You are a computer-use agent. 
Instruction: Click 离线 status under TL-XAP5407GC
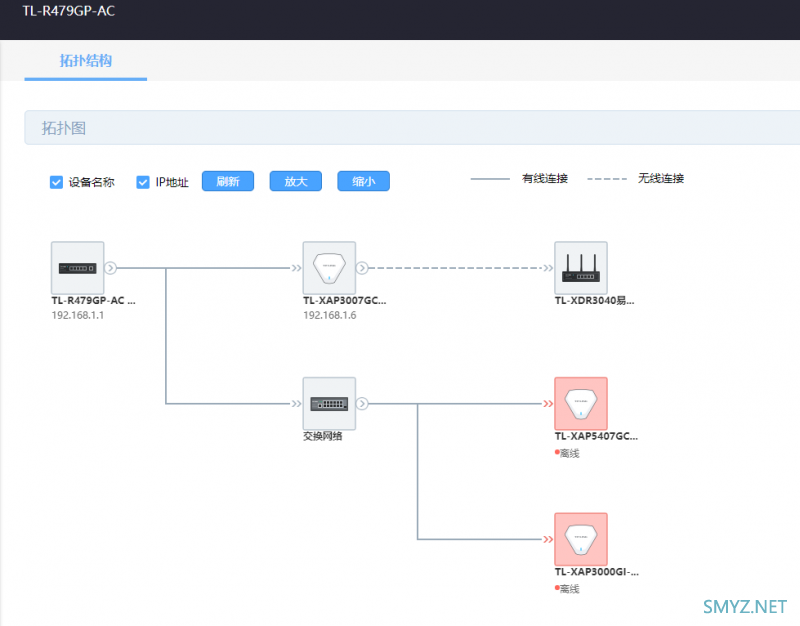point(569,453)
